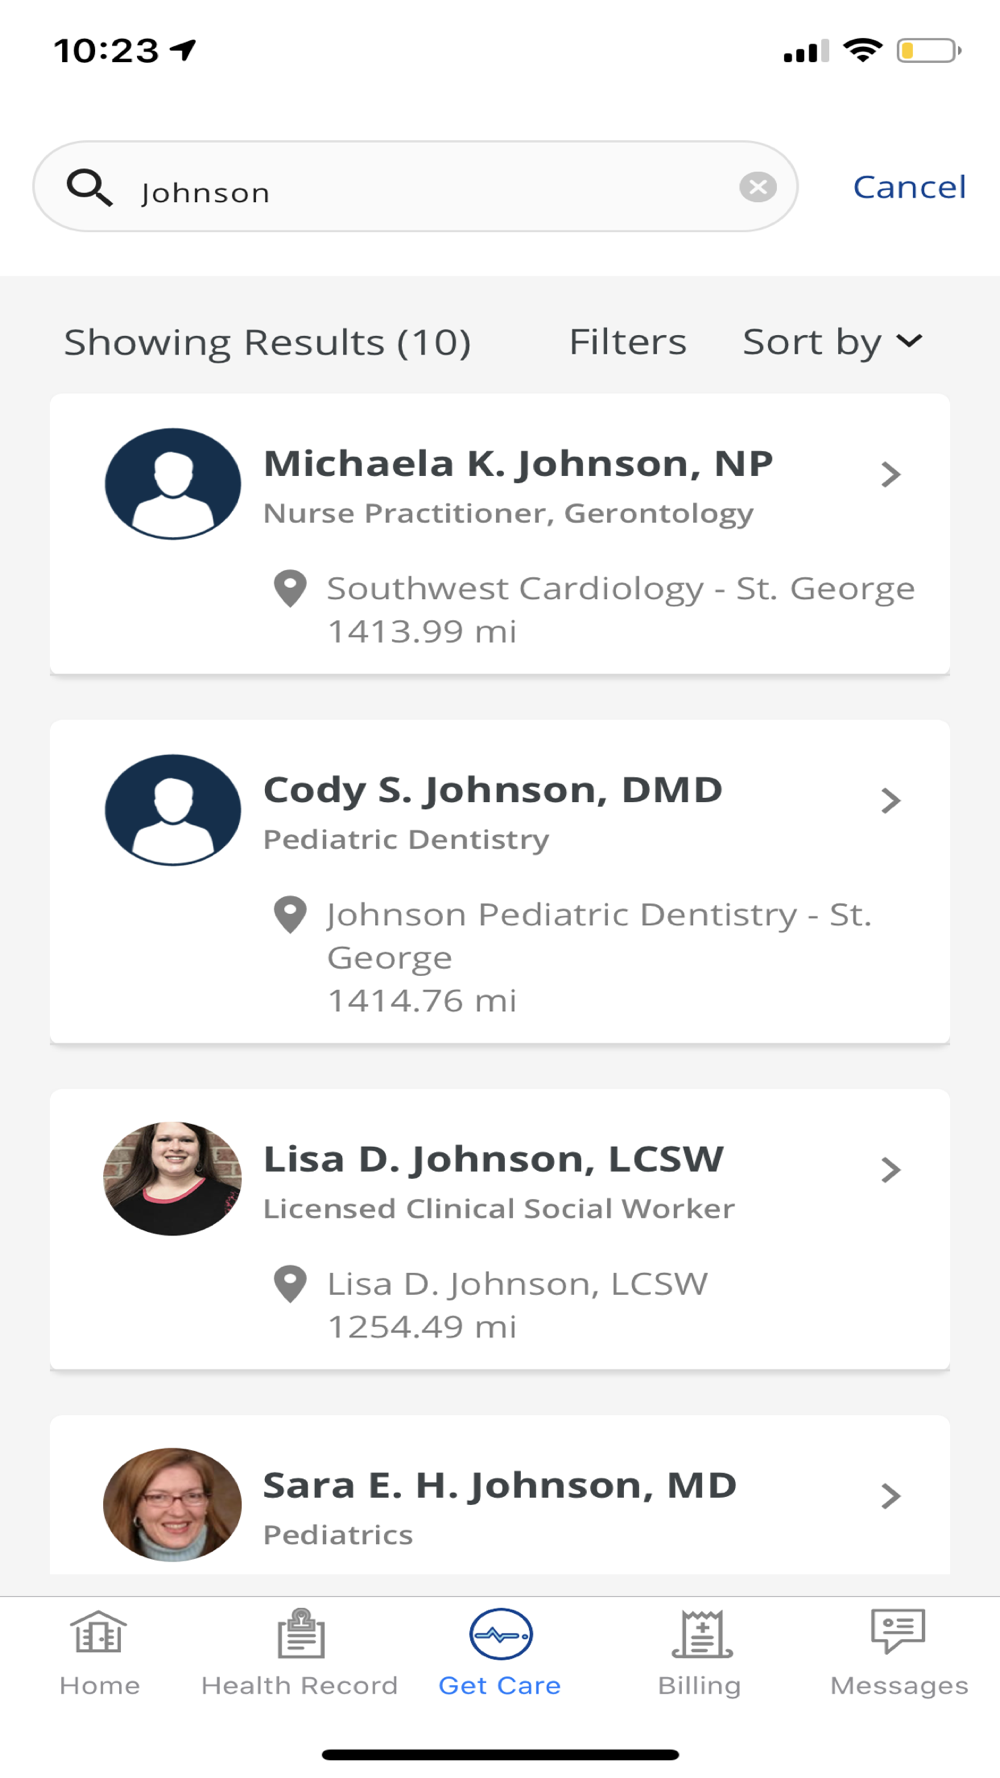The width and height of the screenshot is (1000, 1778).
Task: Select Lisa D. Johnson's profile photo
Action: 173,1179
